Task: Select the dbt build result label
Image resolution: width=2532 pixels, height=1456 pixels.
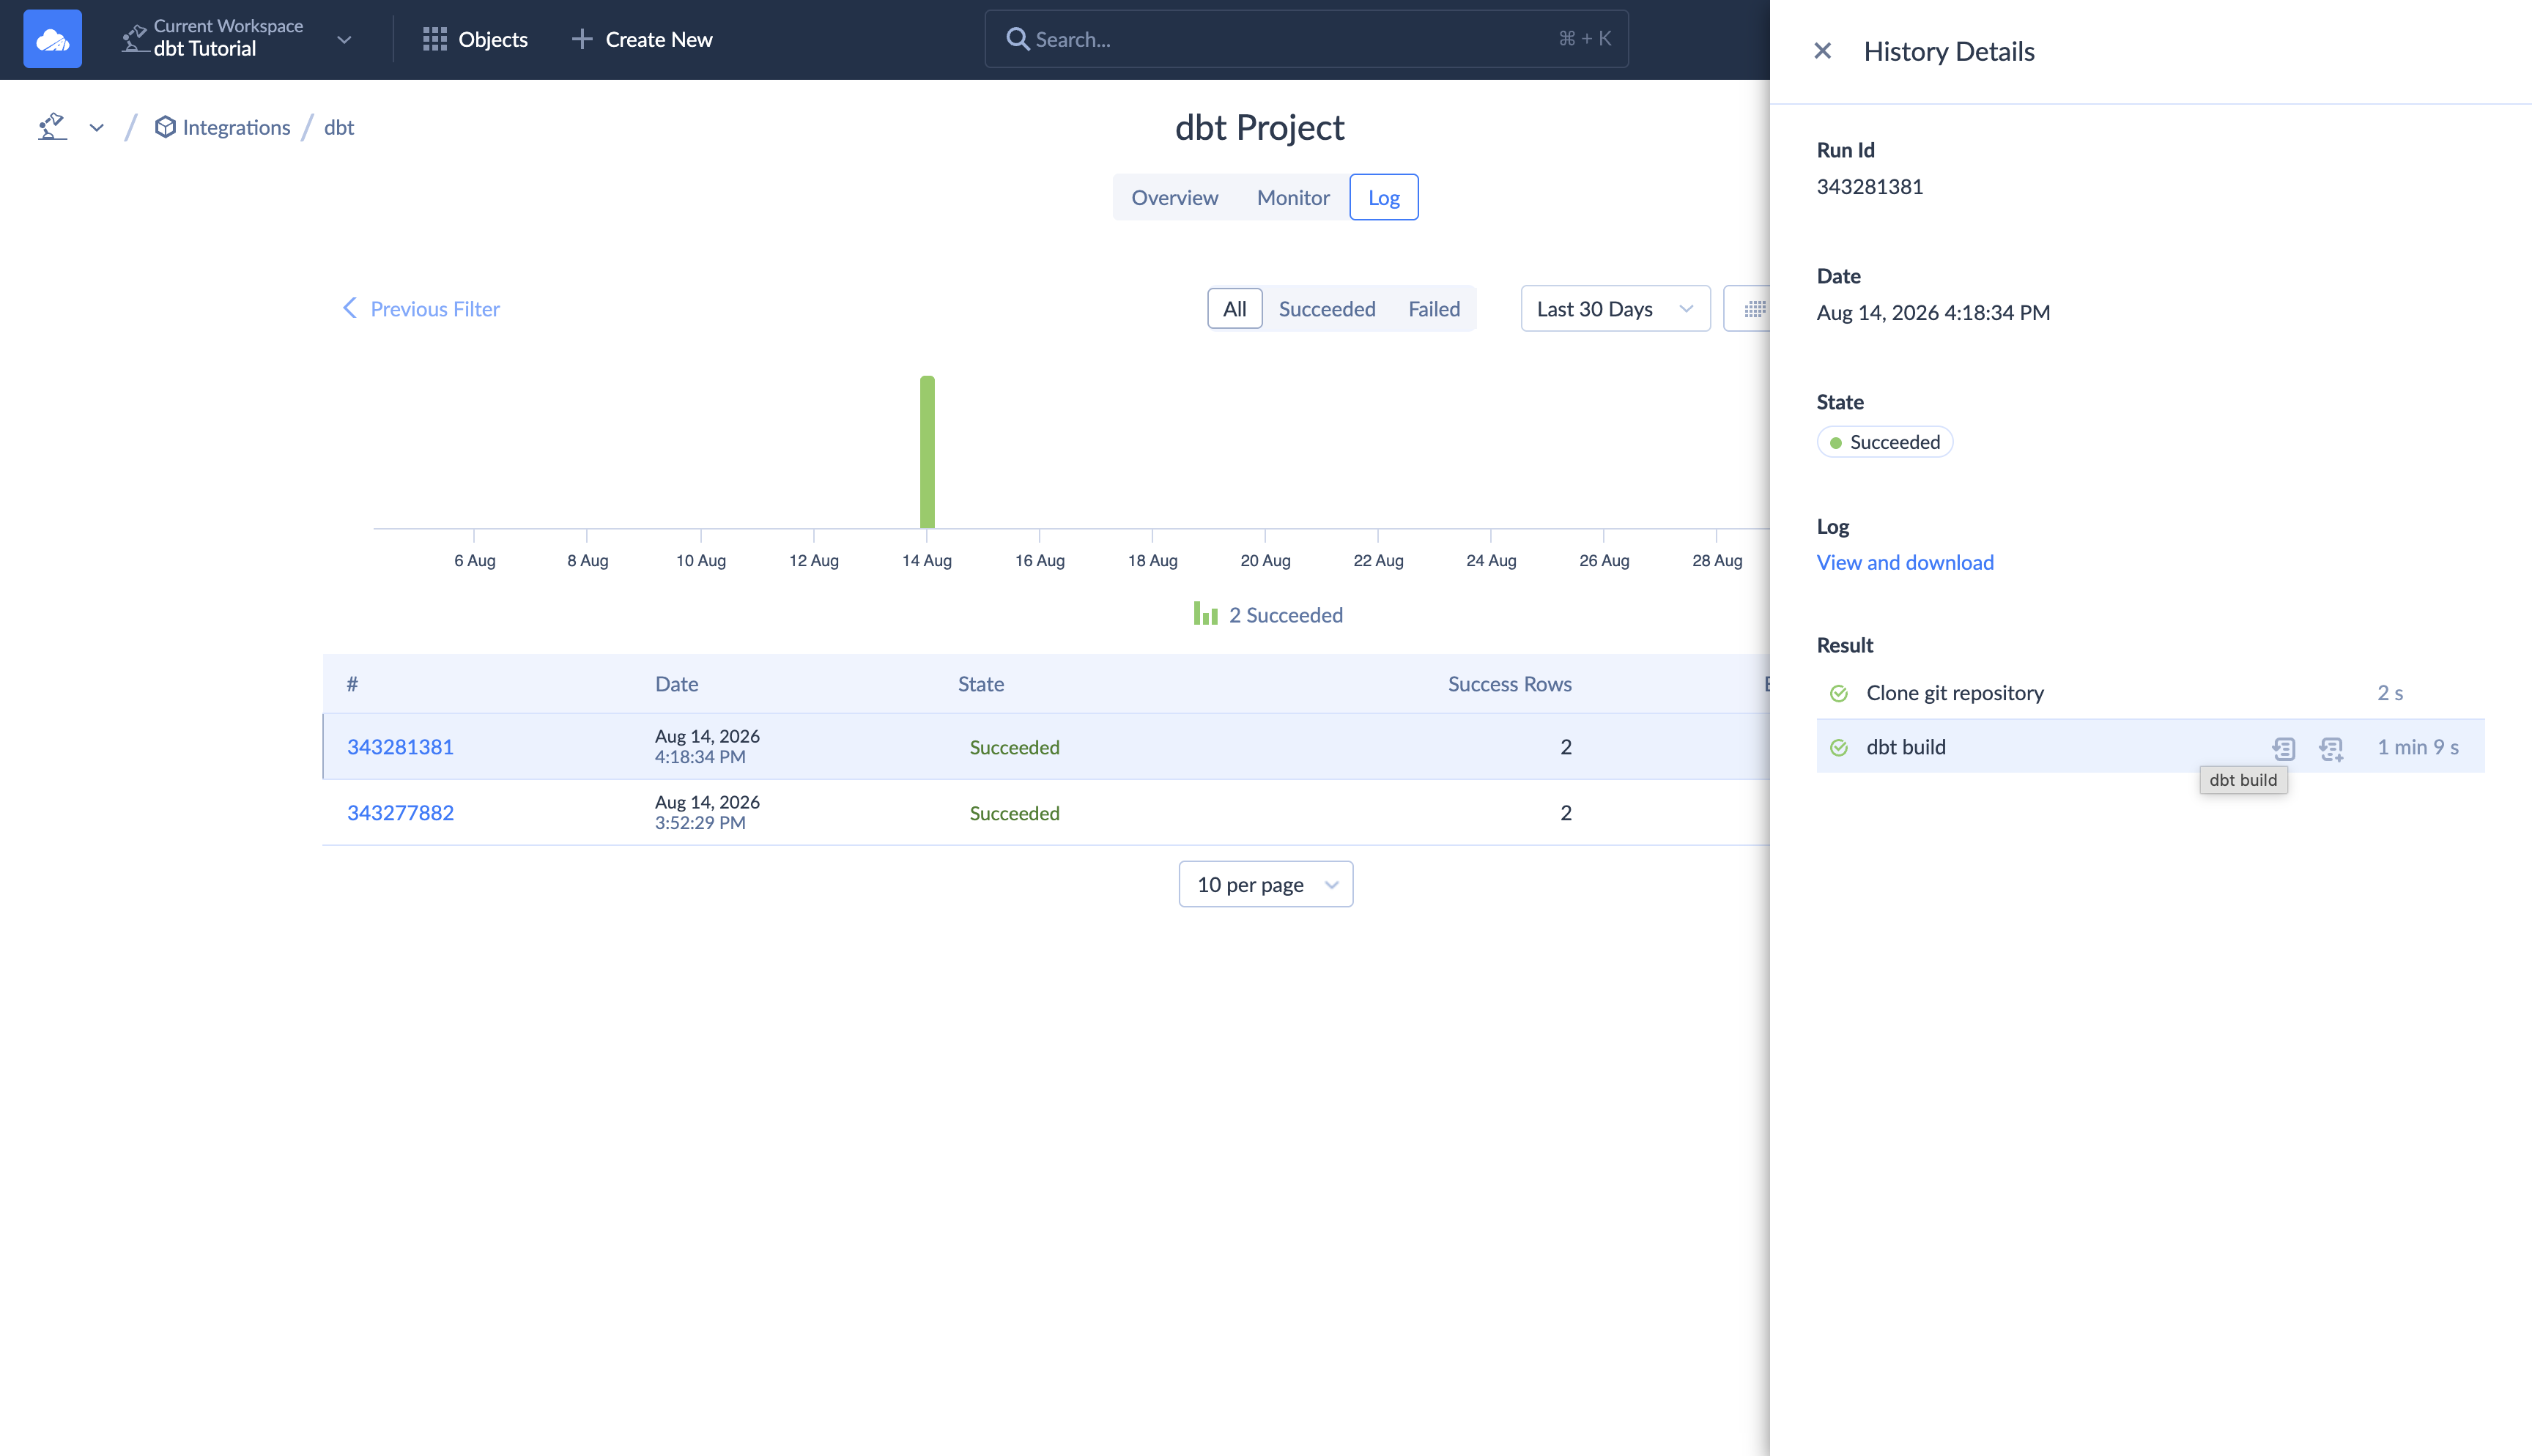Action: coord(1906,747)
